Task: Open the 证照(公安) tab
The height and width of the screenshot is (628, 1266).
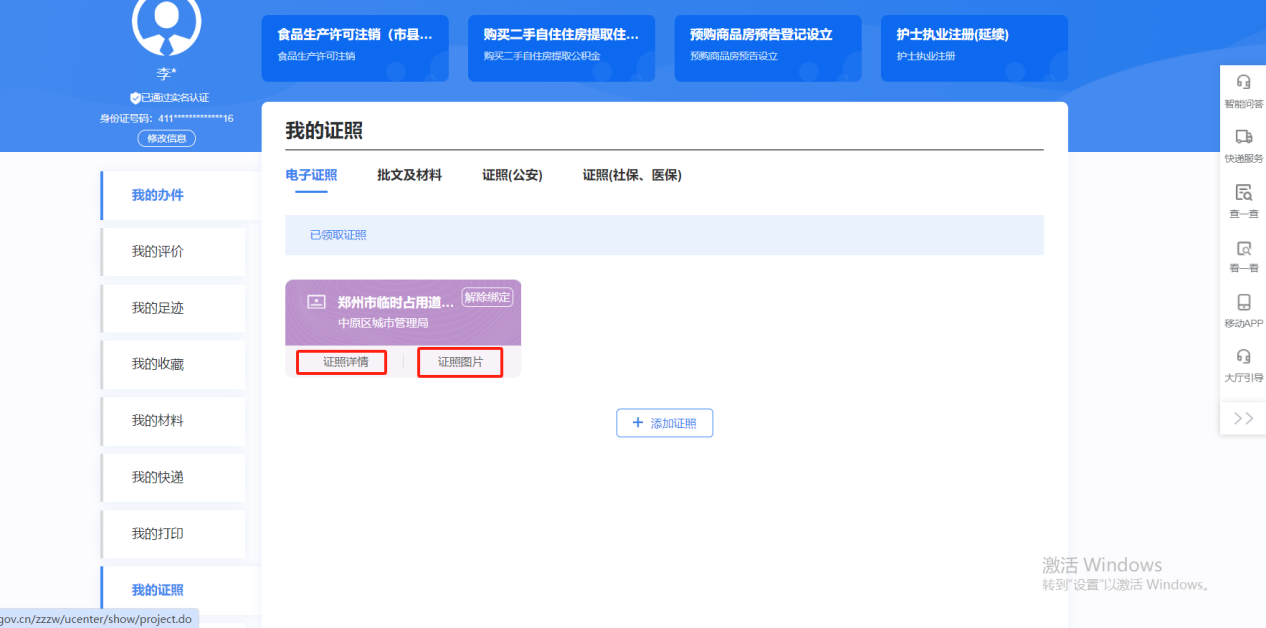Action: [x=511, y=174]
